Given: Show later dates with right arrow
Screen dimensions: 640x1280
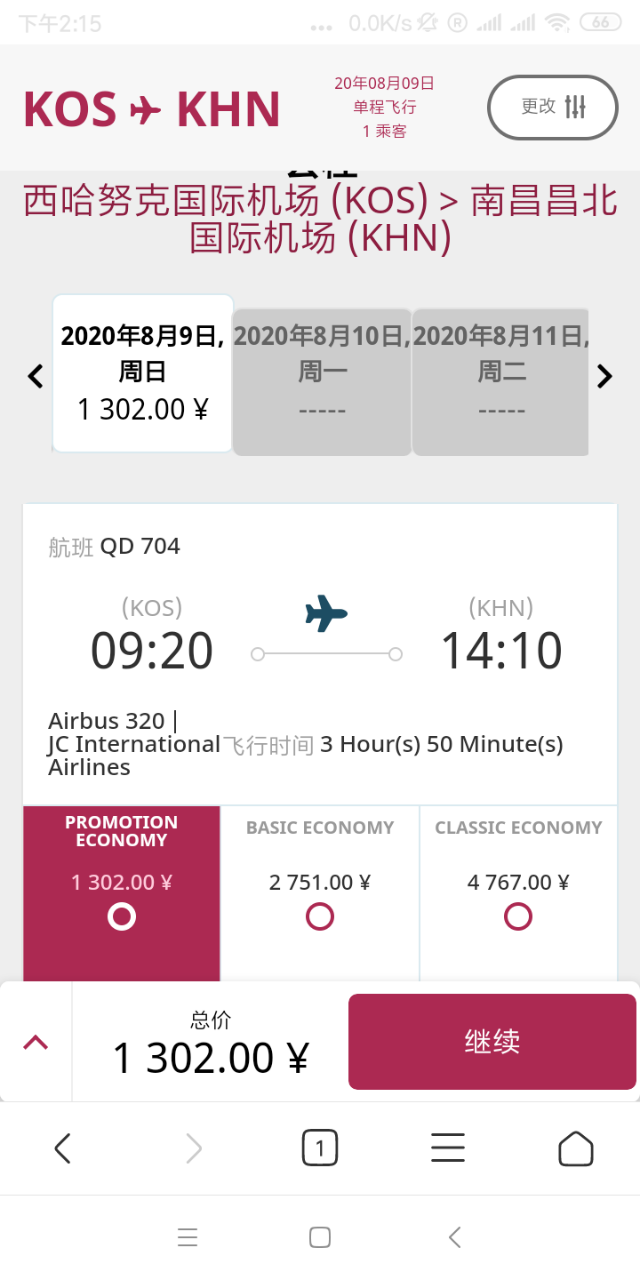Looking at the screenshot, I should pos(604,376).
